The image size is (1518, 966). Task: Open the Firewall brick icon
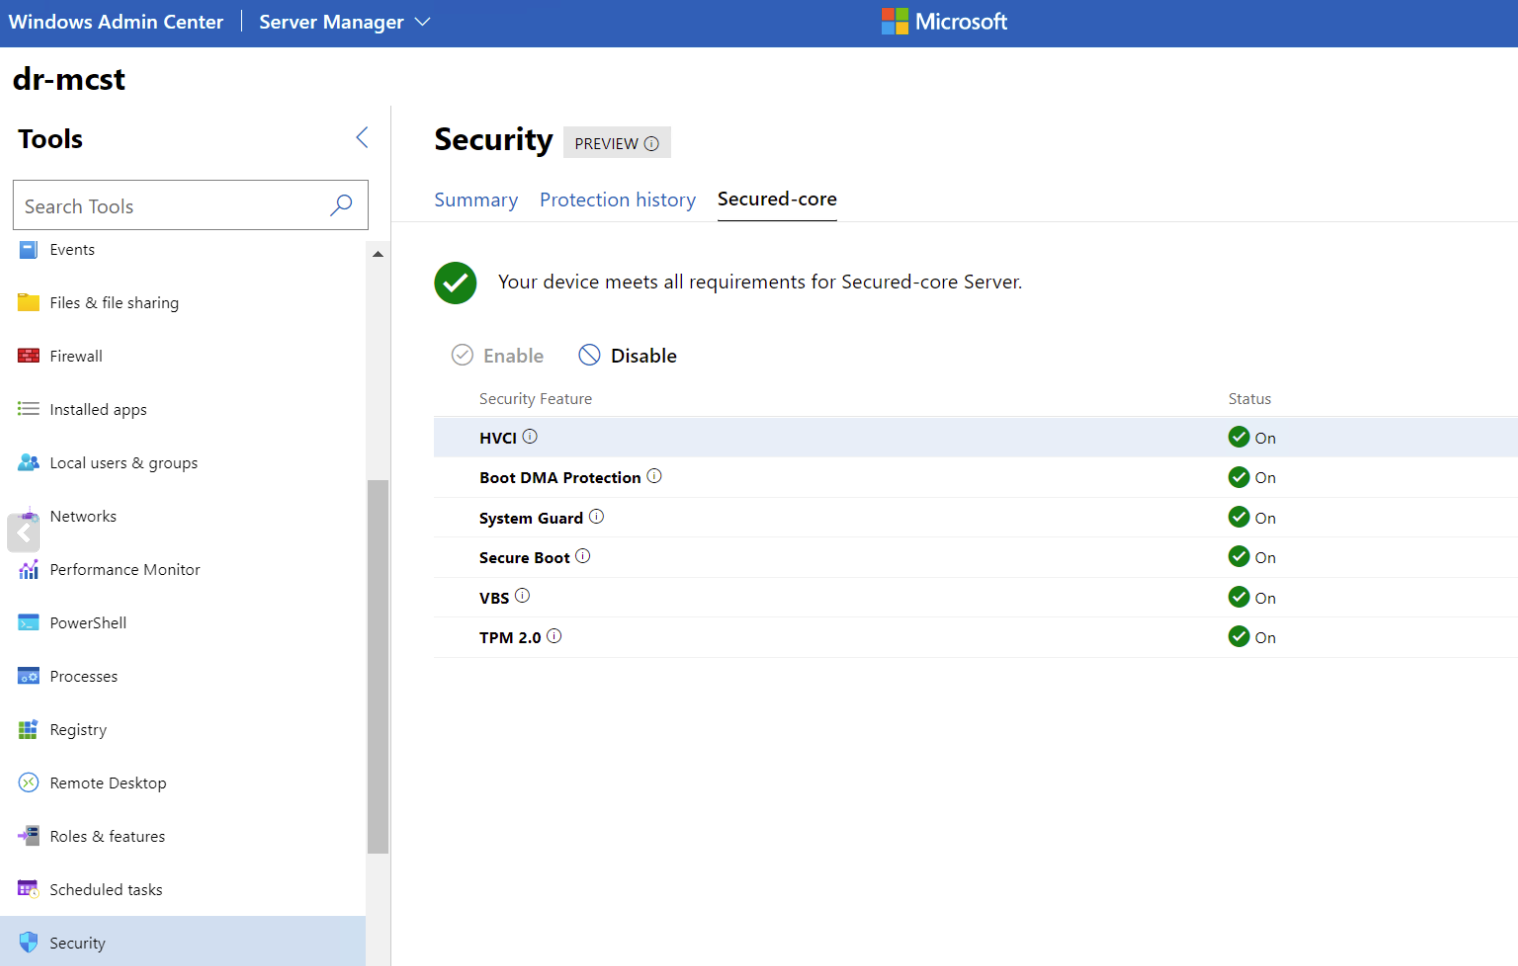coord(28,356)
